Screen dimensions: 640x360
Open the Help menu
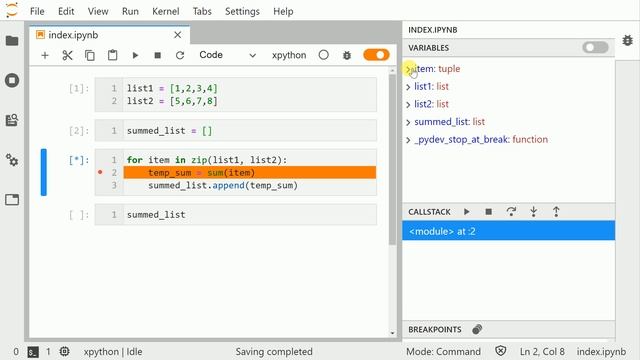click(x=283, y=11)
